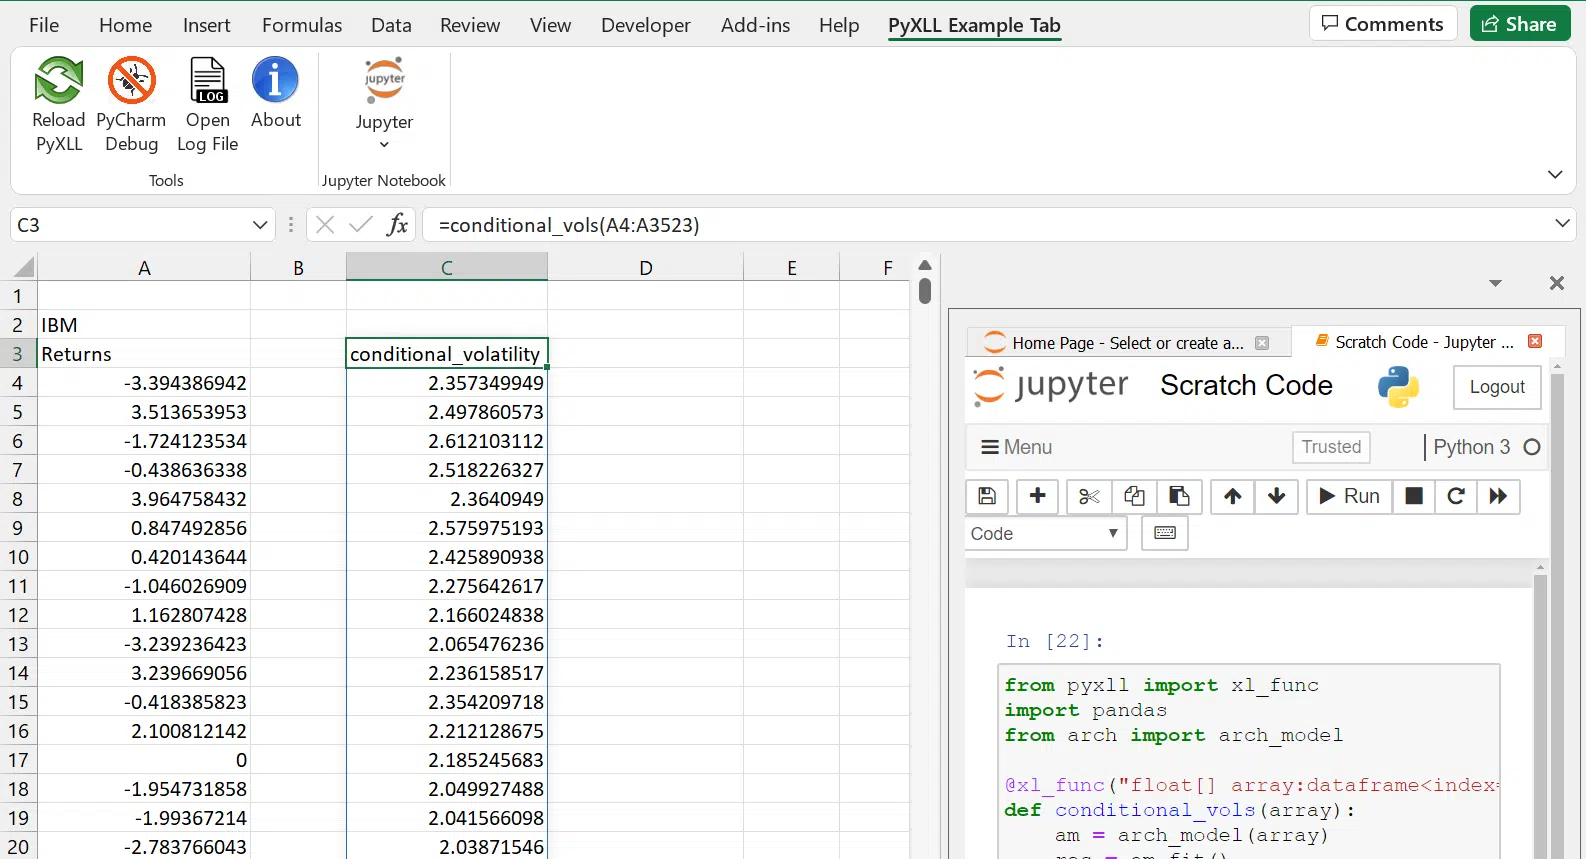Click the Scratch Code notebook title
The height and width of the screenshot is (859, 1586).
click(1246, 385)
